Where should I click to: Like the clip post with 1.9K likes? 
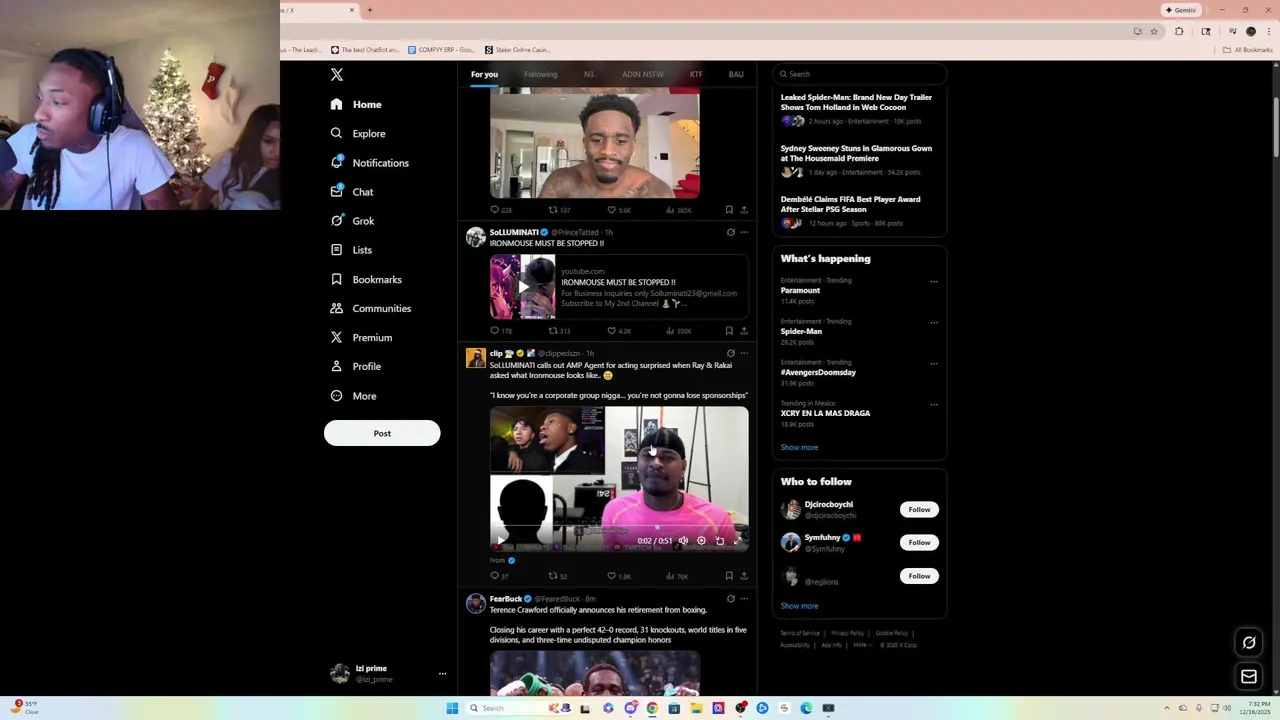620,576
